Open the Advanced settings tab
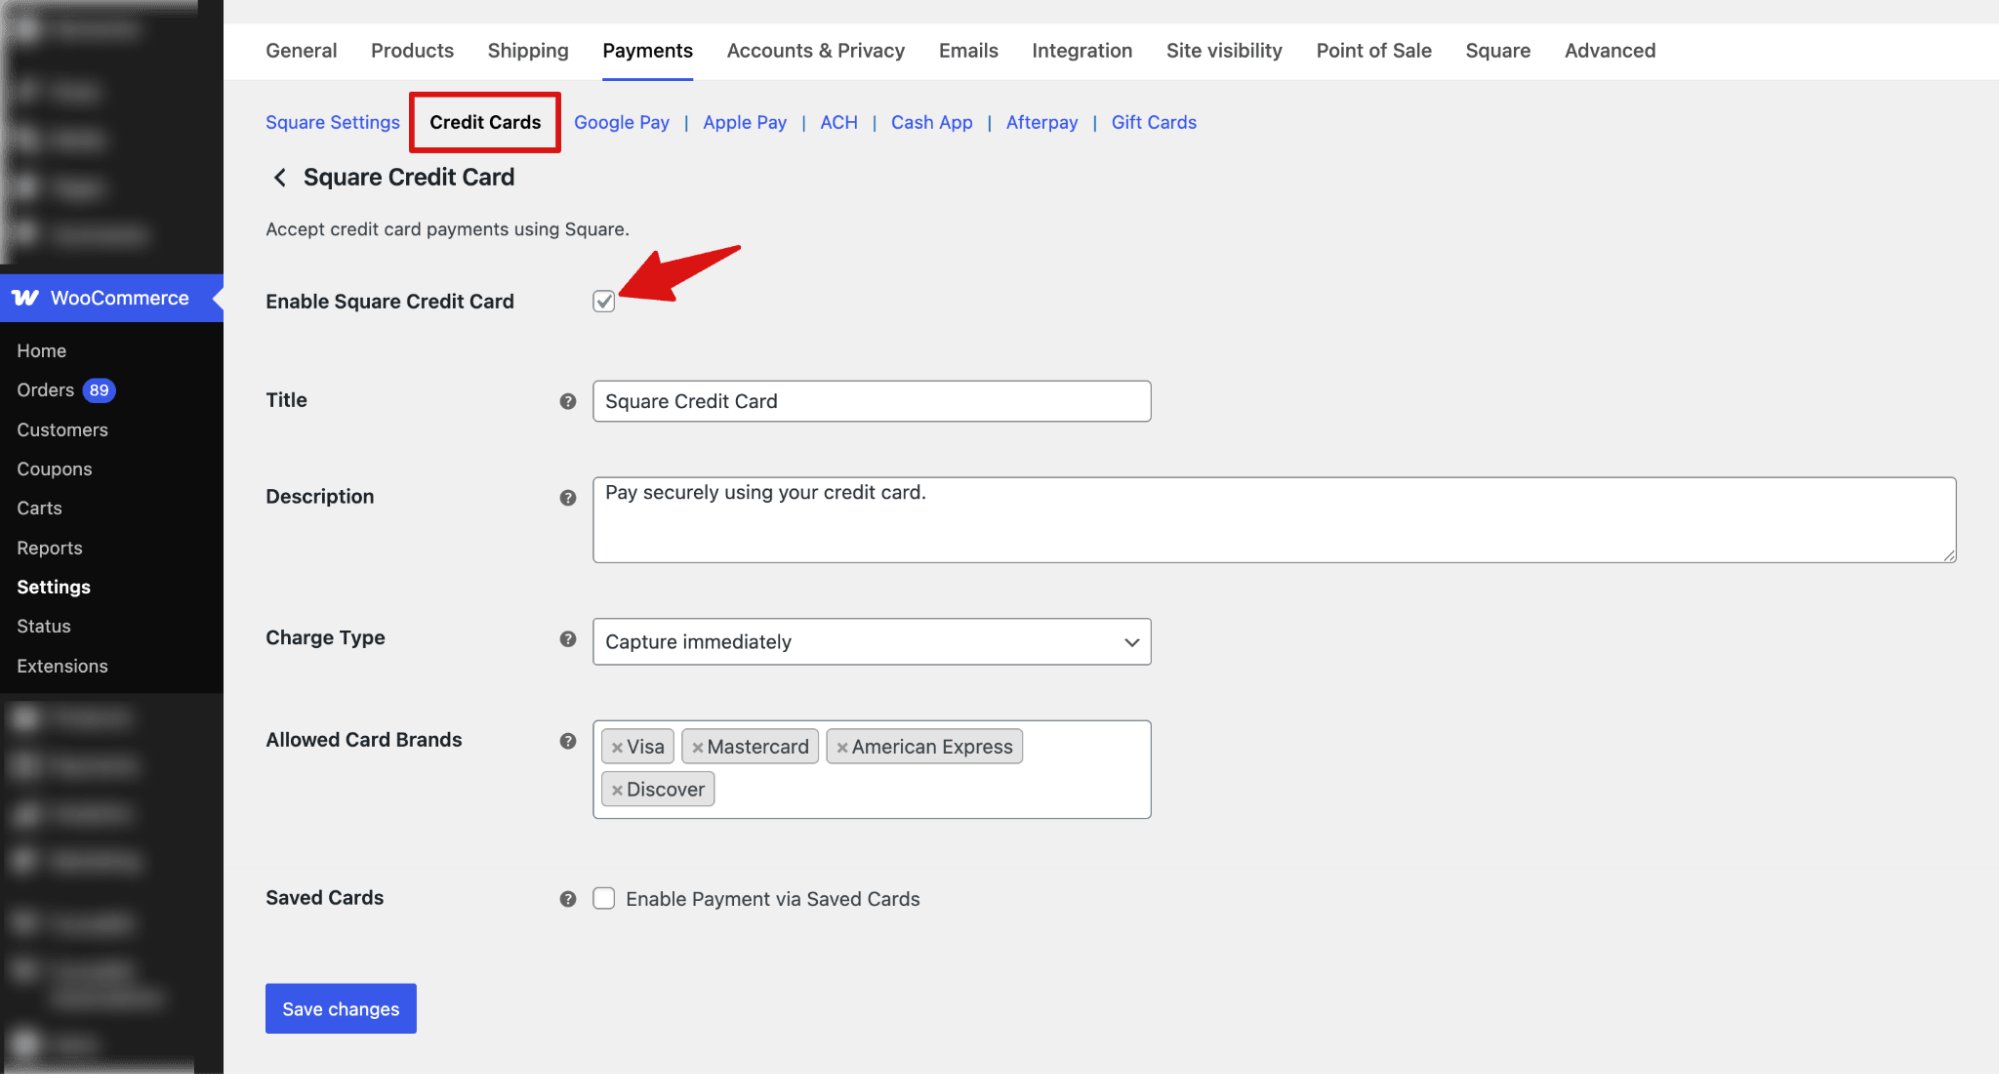Image resolution: width=1999 pixels, height=1074 pixels. 1610,50
